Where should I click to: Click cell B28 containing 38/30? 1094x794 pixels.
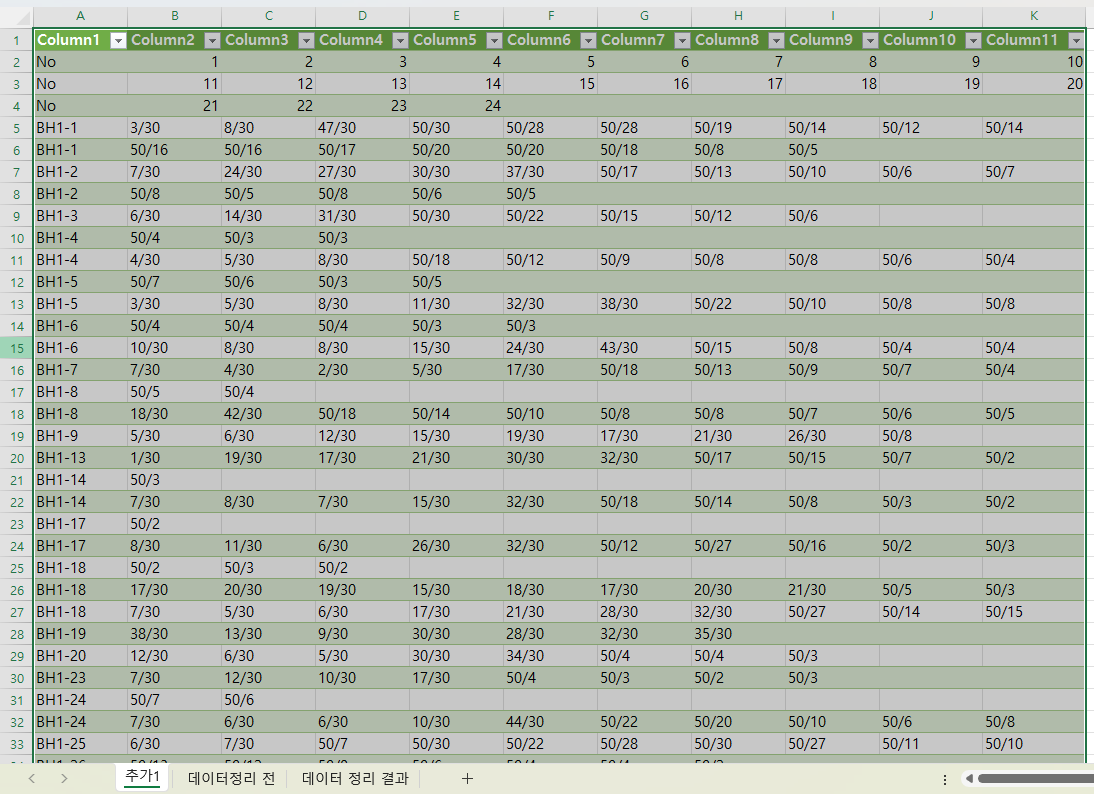tap(174, 634)
